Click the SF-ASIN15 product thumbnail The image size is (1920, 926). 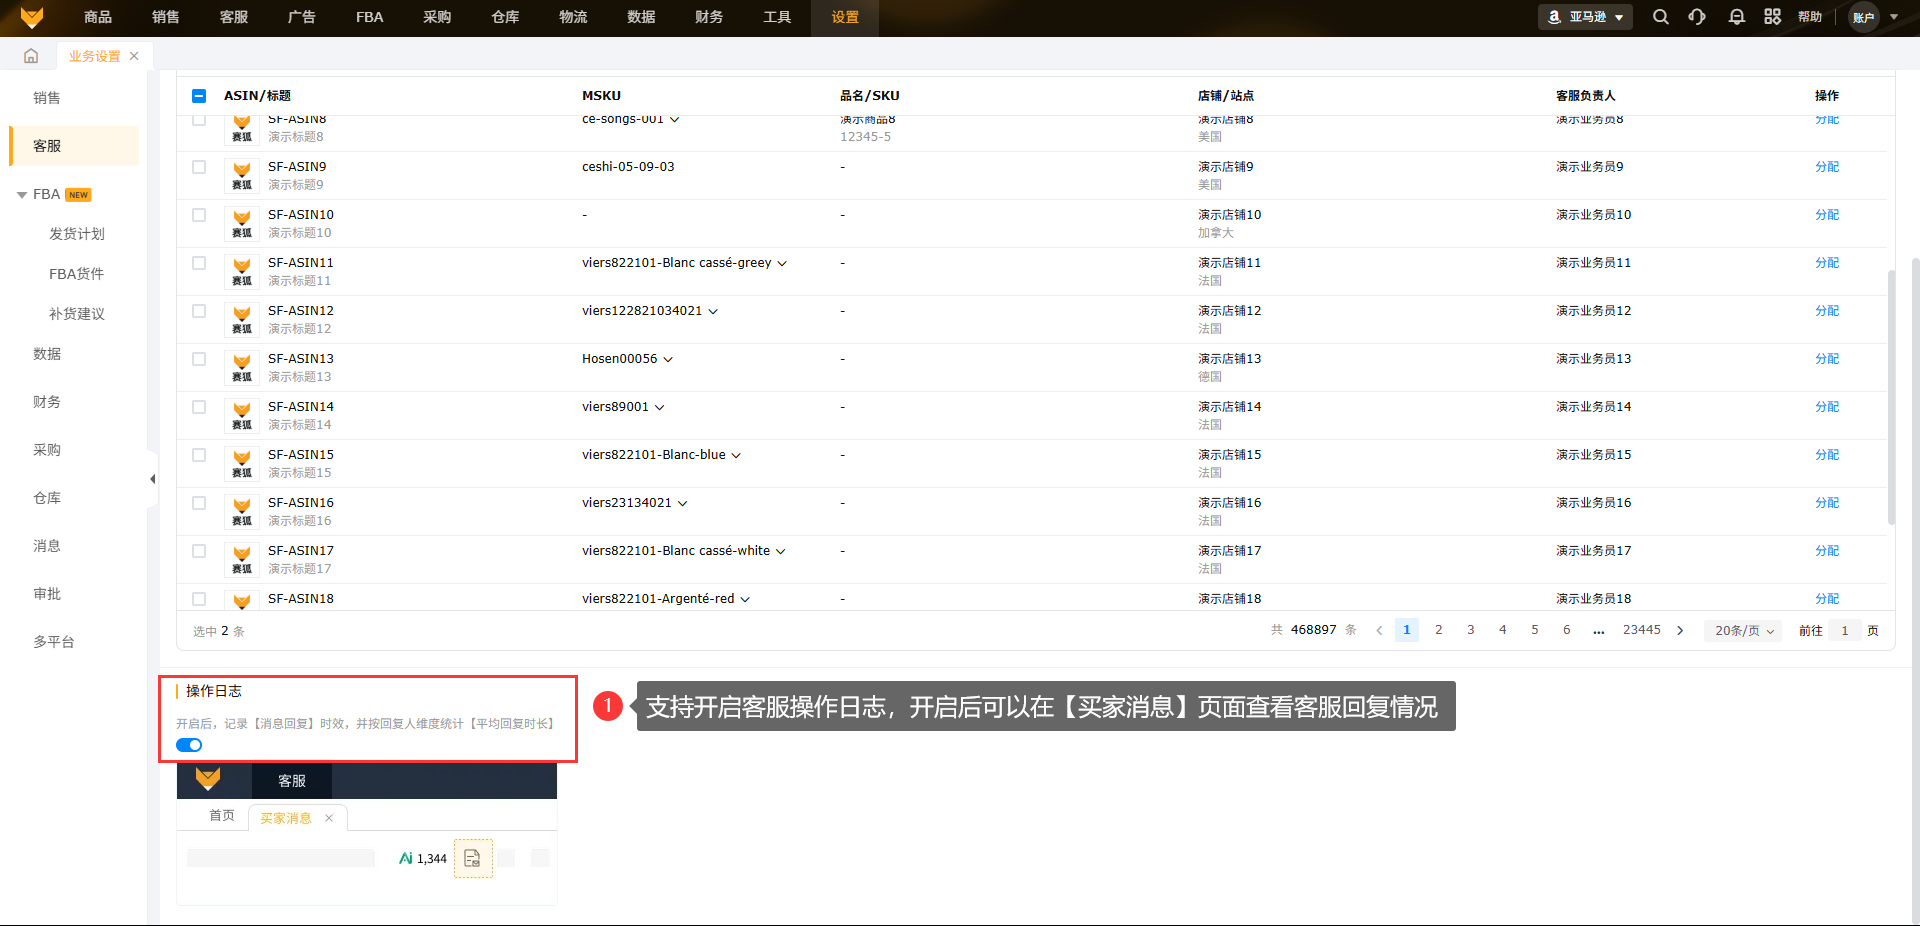pos(242,463)
